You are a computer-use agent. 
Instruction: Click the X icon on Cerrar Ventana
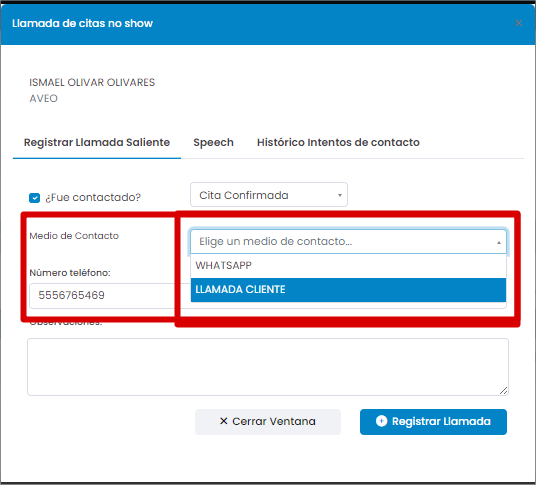tap(224, 421)
